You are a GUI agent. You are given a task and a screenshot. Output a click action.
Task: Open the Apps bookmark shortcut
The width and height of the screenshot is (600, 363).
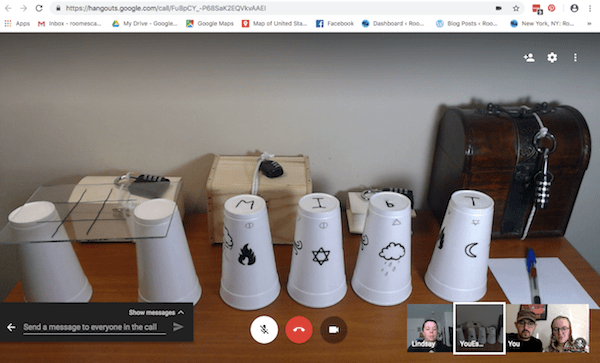coord(17,24)
